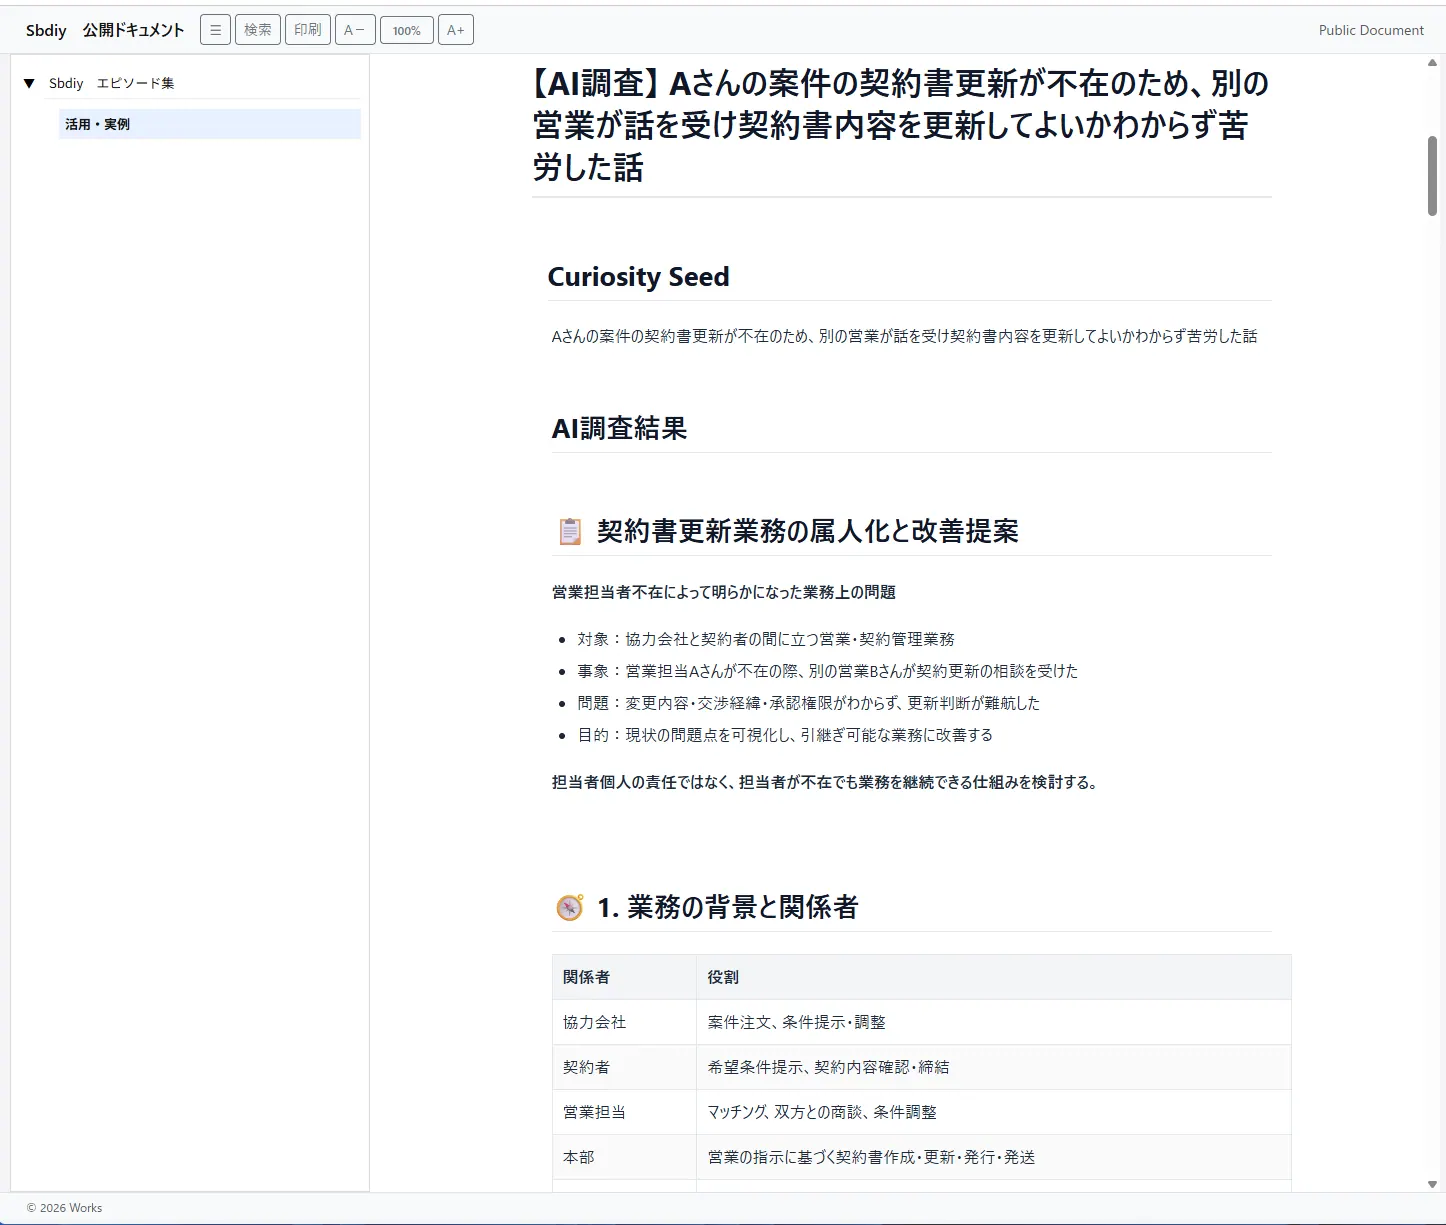Click the 関係者 table column header
This screenshot has height=1225, width=1446.
pos(624,977)
